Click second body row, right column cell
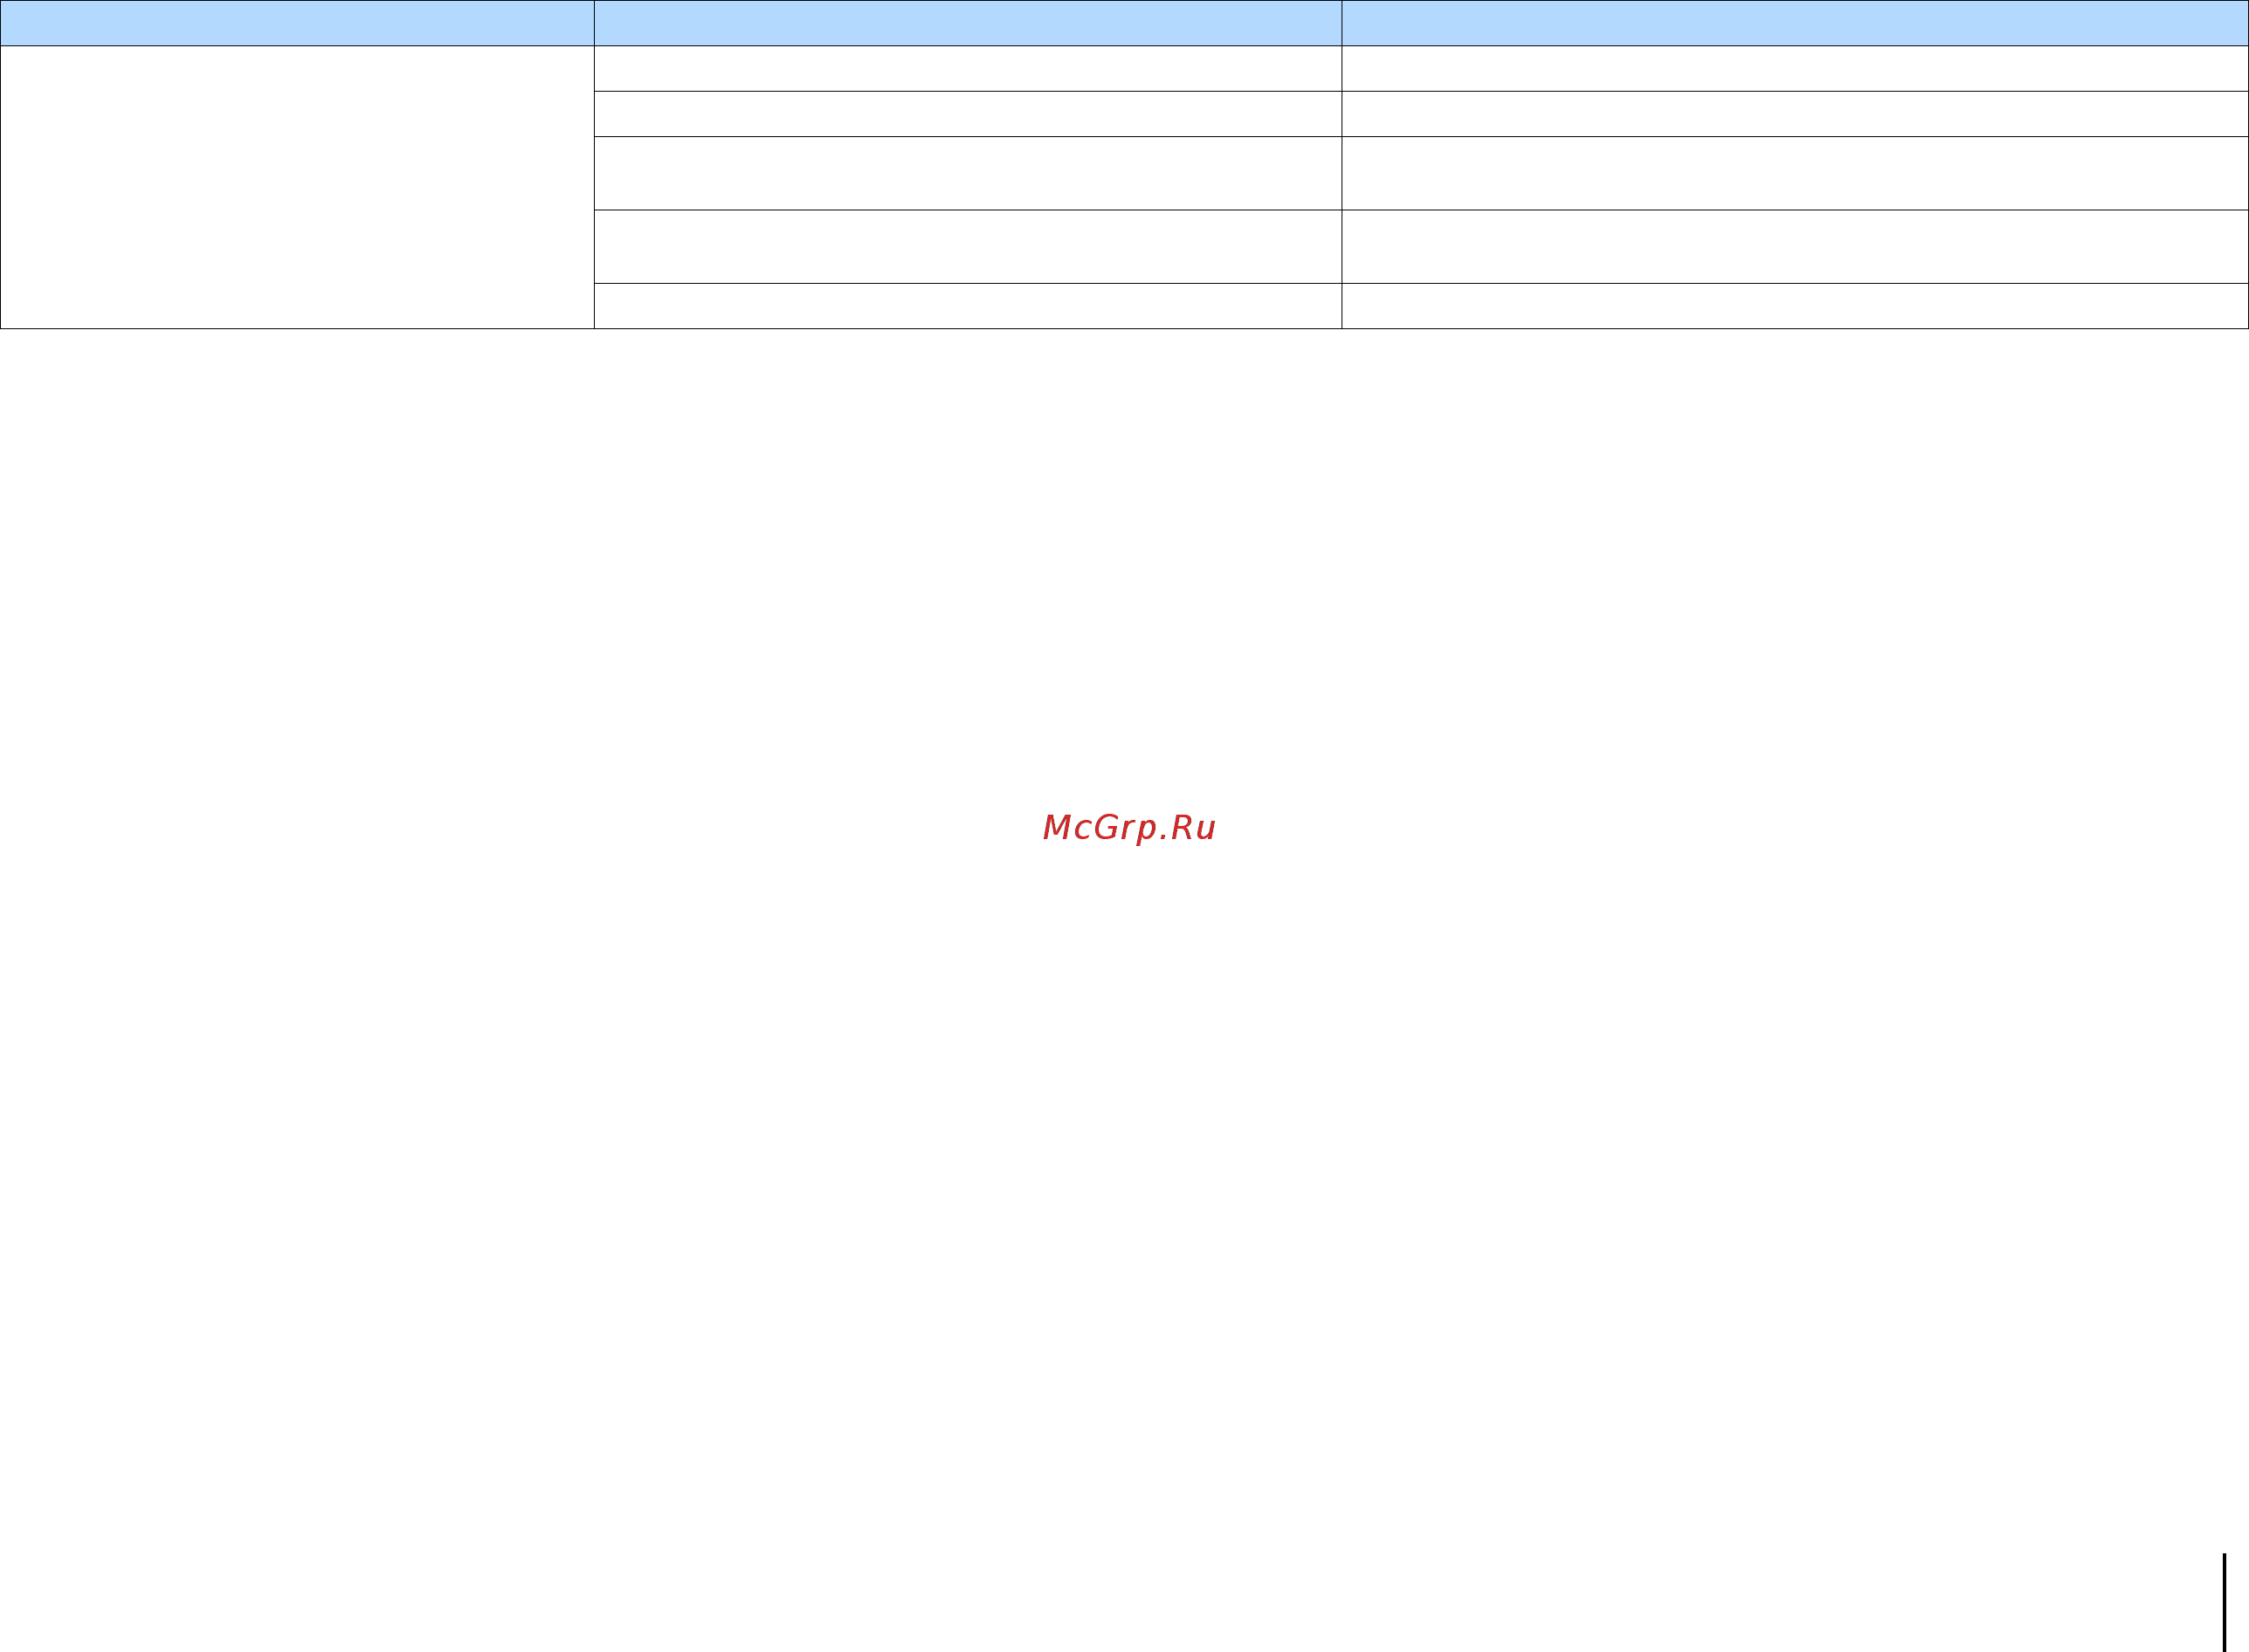This screenshot has height=1652, width=2249. pyautogui.click(x=1794, y=114)
